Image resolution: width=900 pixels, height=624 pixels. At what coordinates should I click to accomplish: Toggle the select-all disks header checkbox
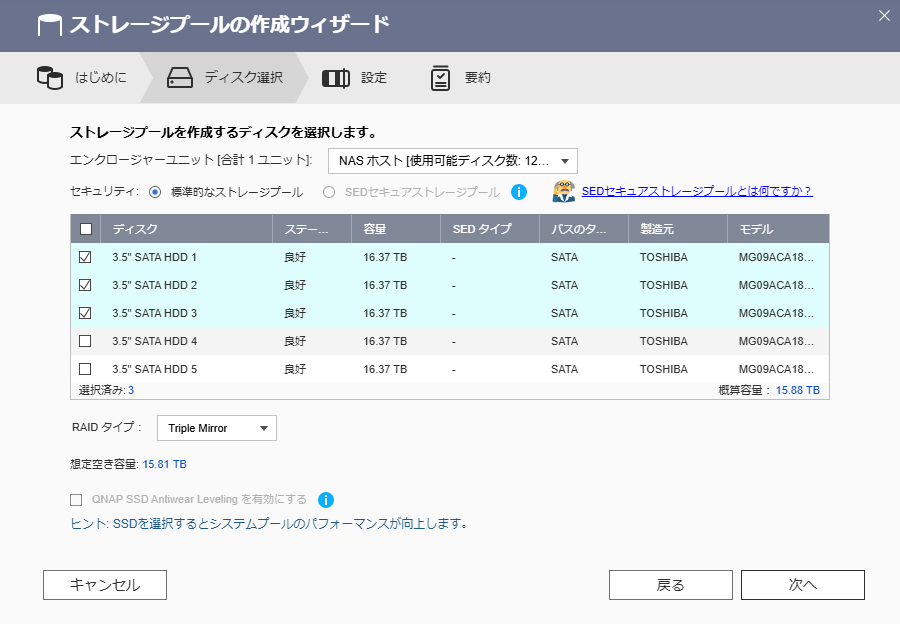click(86, 229)
